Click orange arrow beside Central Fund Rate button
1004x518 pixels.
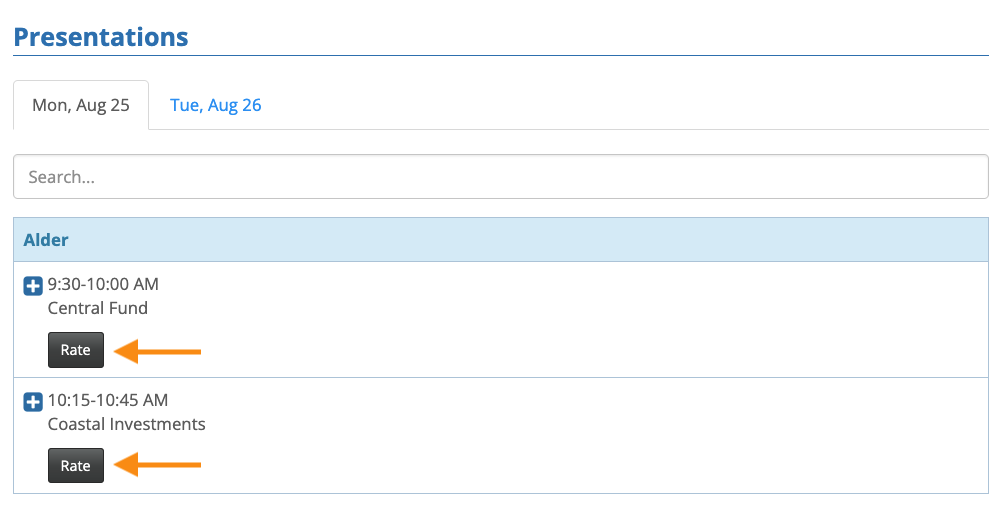pyautogui.click(x=159, y=351)
